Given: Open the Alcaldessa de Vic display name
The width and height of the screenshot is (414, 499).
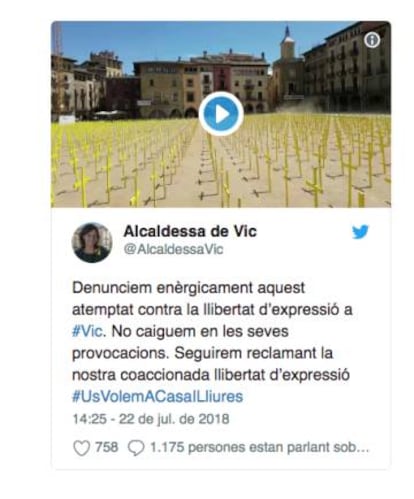Looking at the screenshot, I should coord(190,231).
